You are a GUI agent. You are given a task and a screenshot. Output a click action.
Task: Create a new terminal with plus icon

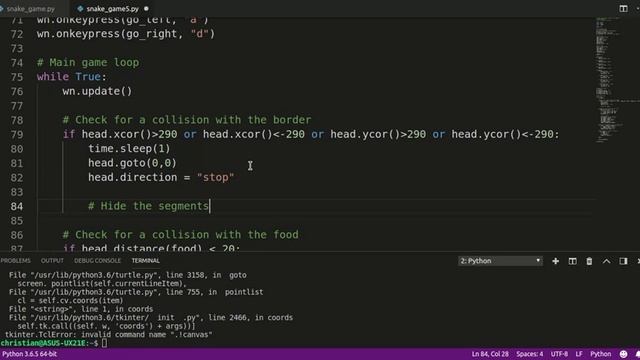(556, 261)
